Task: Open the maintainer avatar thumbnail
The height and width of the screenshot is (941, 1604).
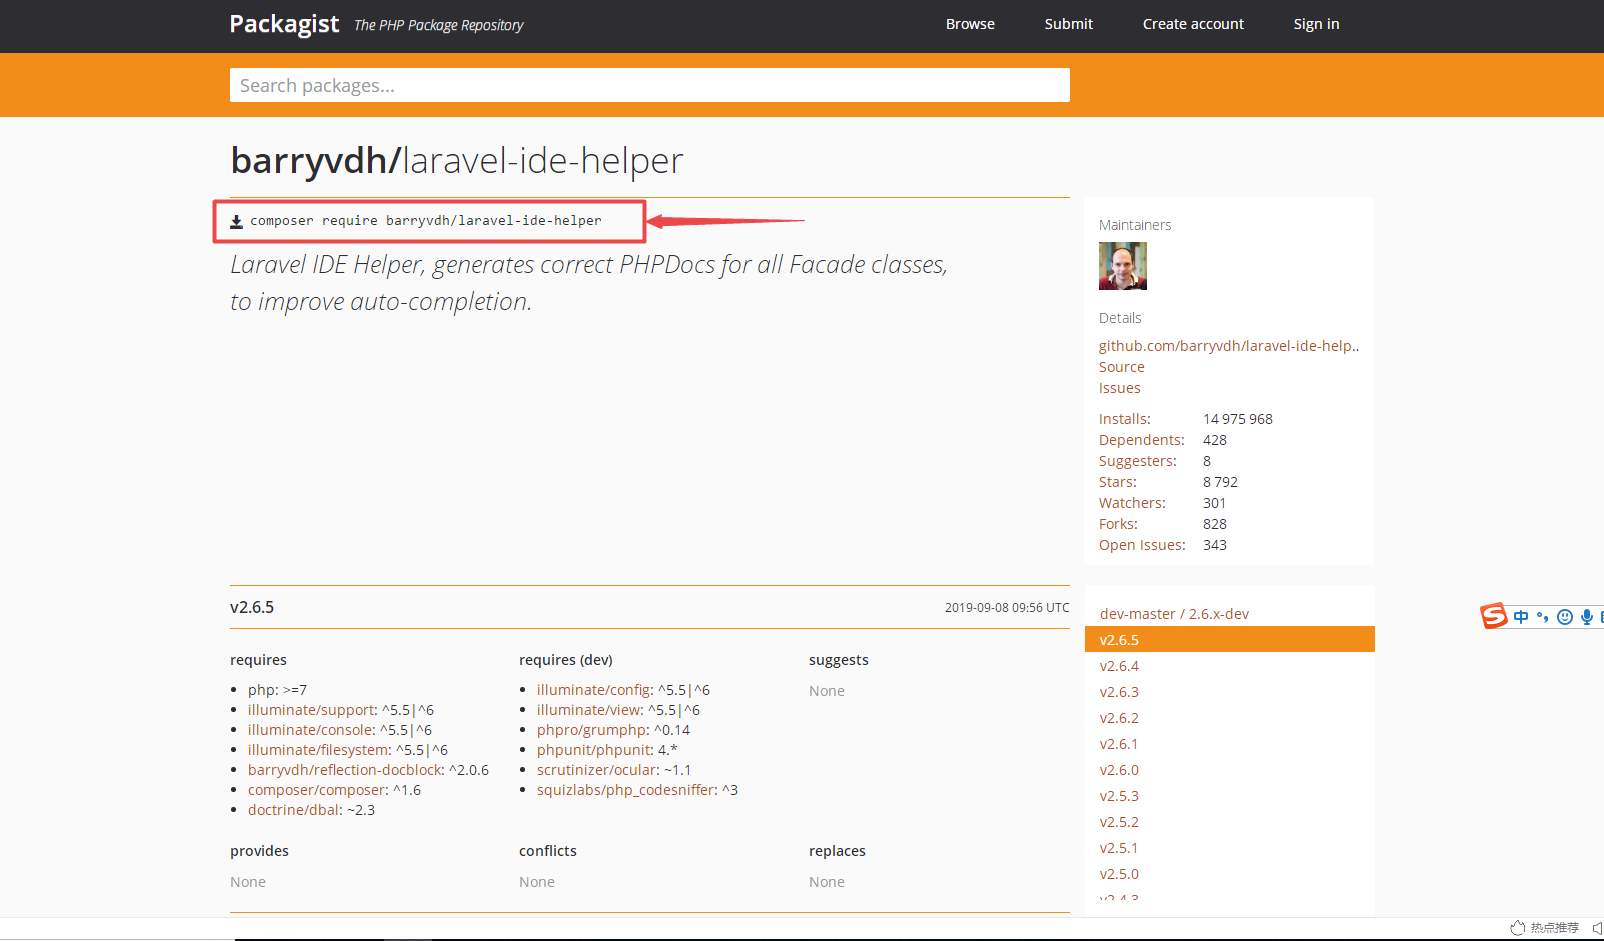Action: pos(1123,266)
